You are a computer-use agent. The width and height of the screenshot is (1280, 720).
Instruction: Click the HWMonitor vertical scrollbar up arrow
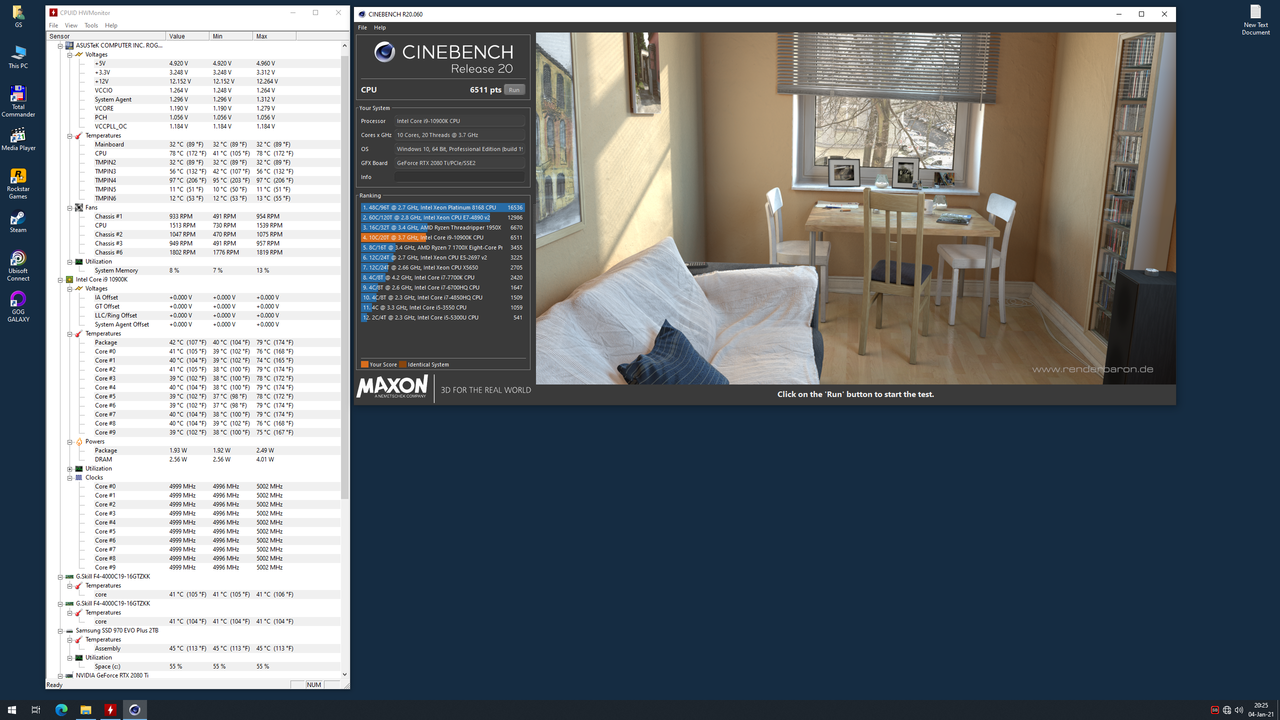point(345,45)
